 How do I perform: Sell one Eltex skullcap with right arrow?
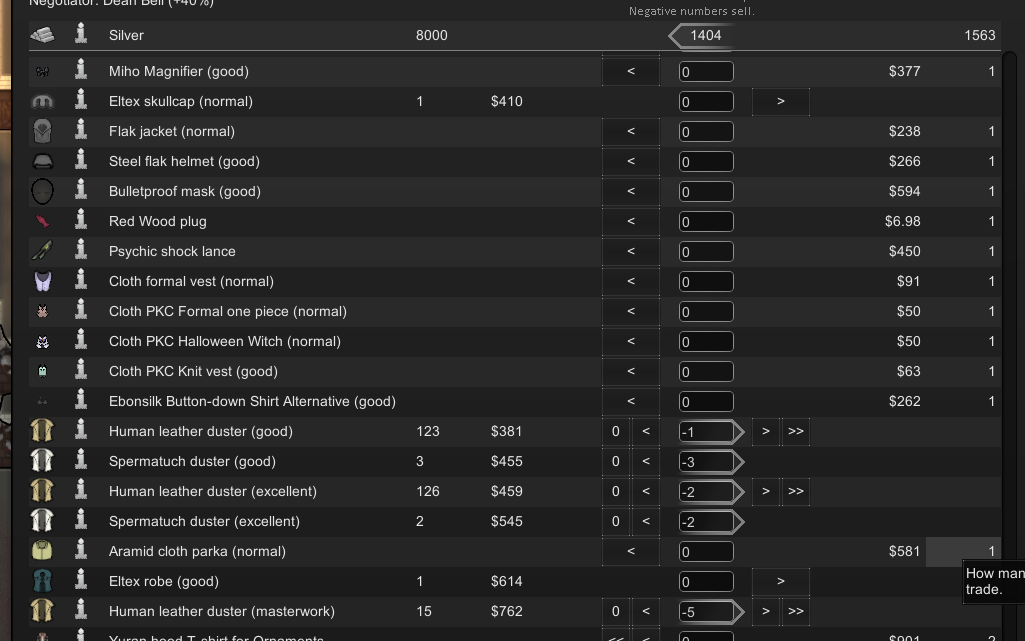[781, 101]
